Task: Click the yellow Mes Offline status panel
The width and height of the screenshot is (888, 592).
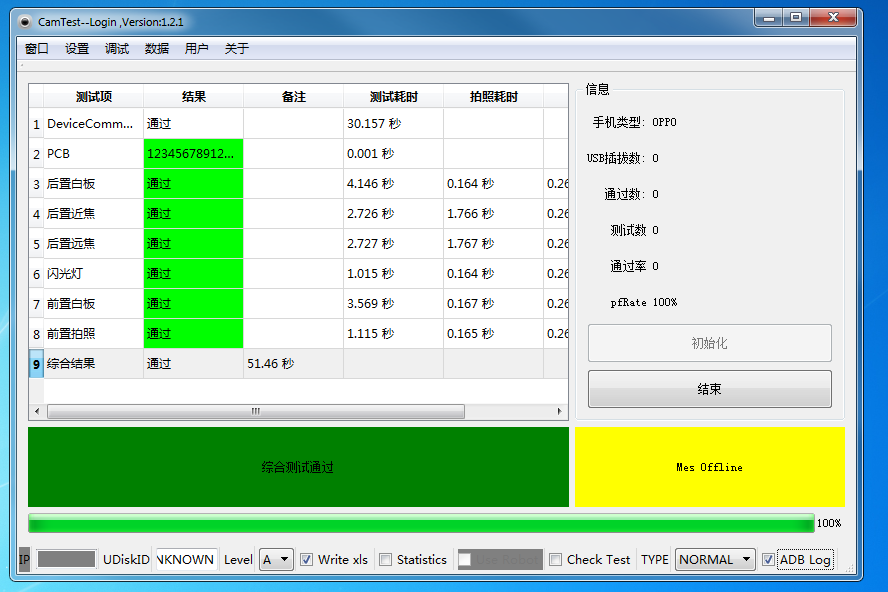Action: [709, 467]
